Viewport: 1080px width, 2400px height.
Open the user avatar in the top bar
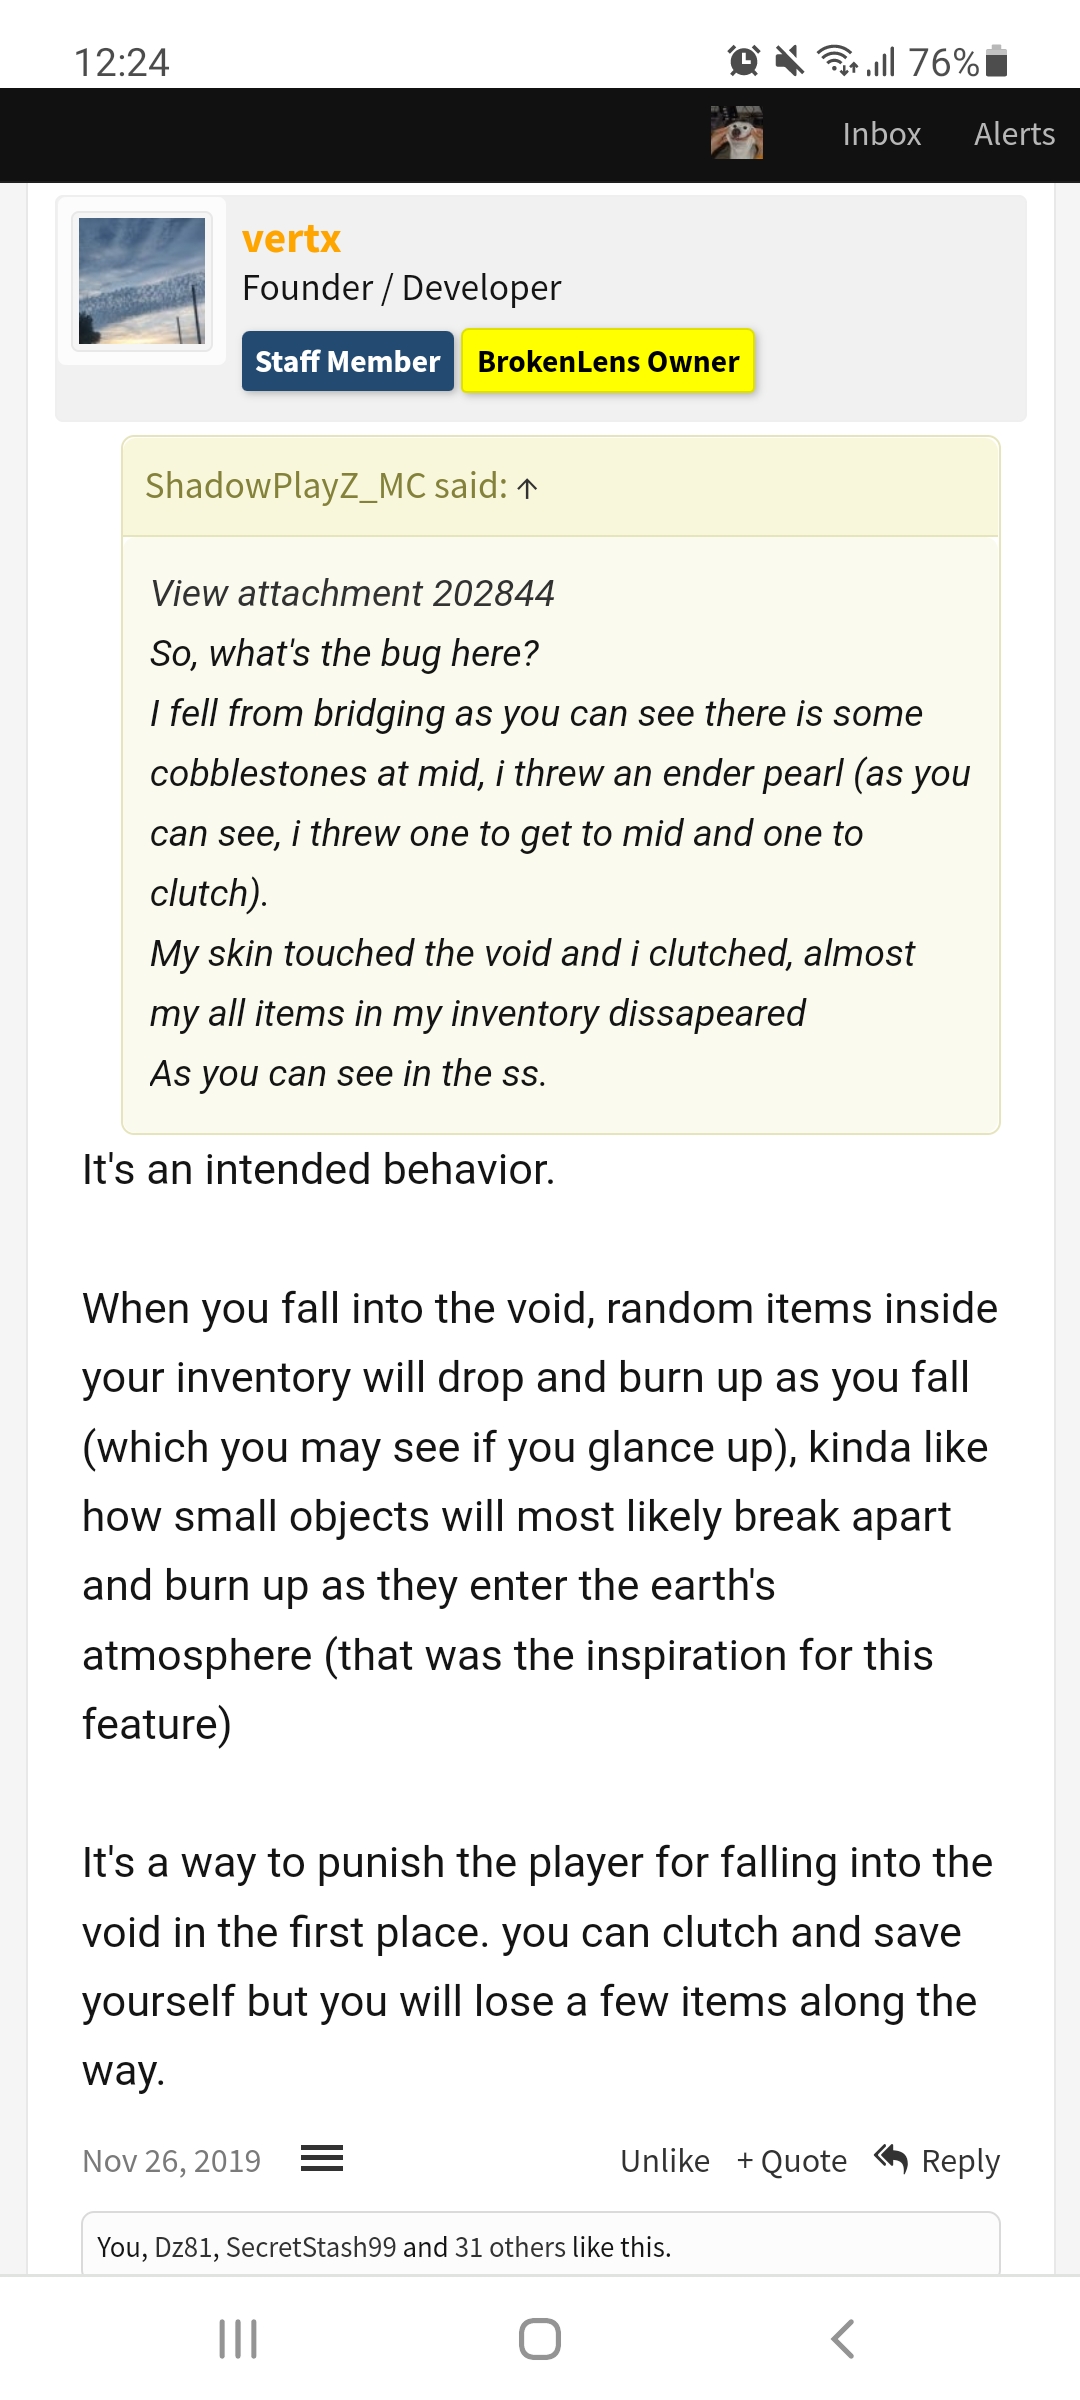pos(737,133)
